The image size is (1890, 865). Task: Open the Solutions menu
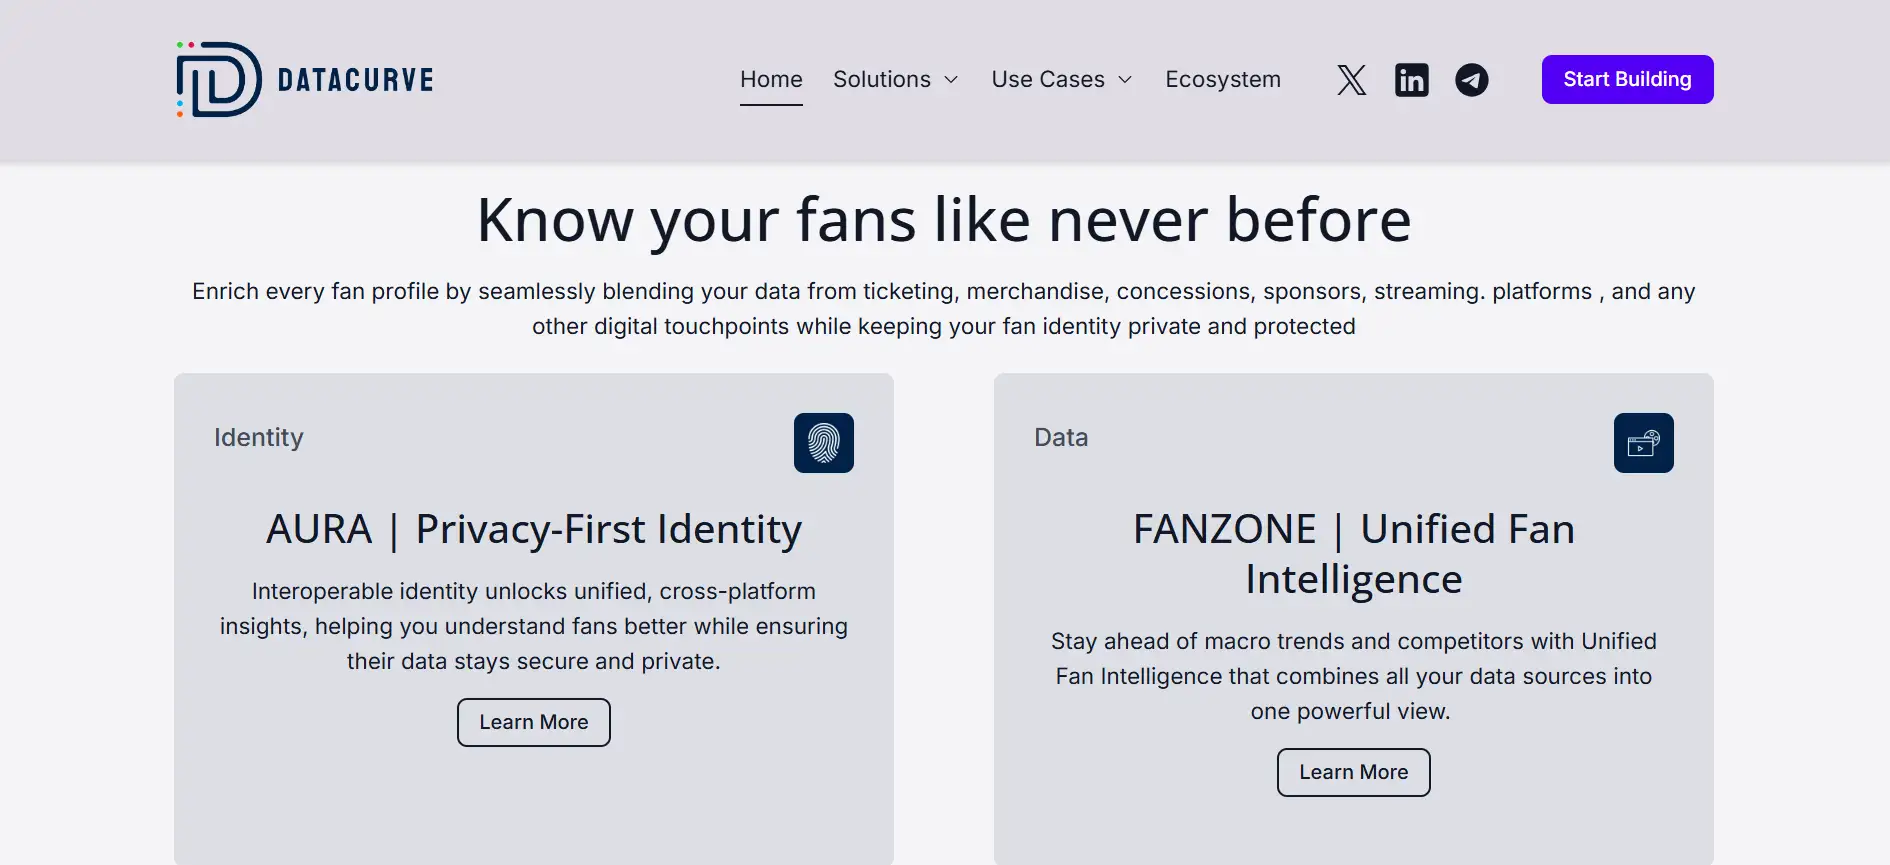pos(882,80)
